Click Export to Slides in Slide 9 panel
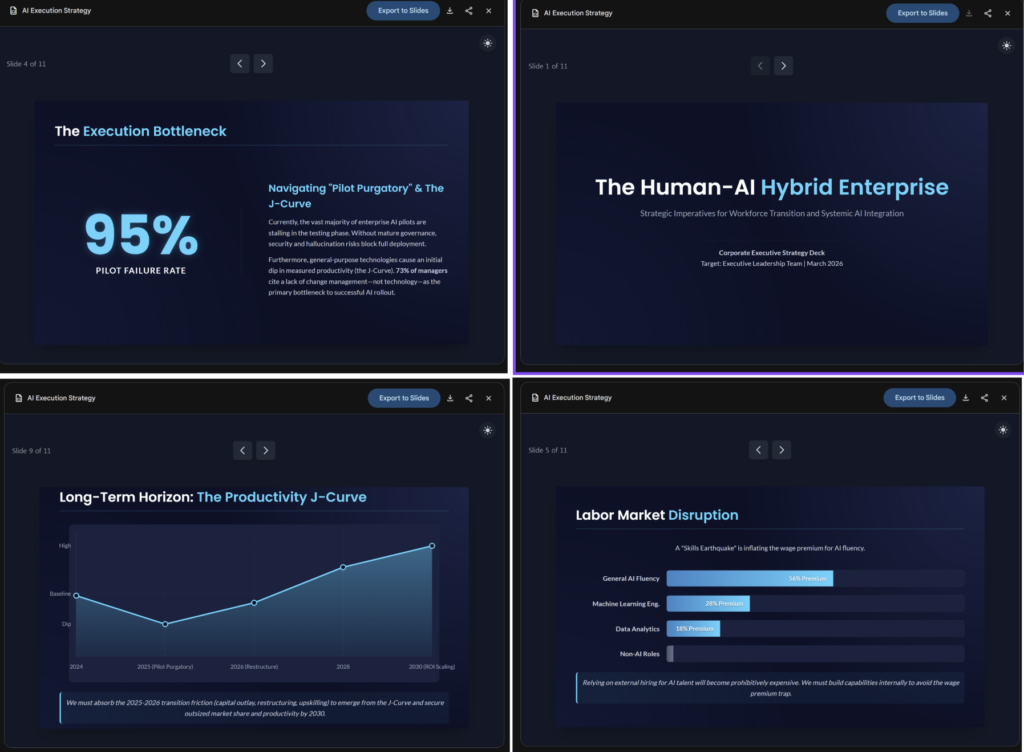The width and height of the screenshot is (1024, 752). coord(404,398)
